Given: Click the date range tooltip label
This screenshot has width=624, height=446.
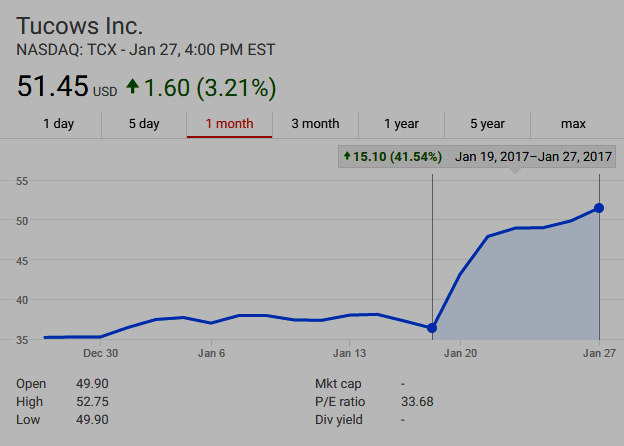Looking at the screenshot, I should click(533, 157).
